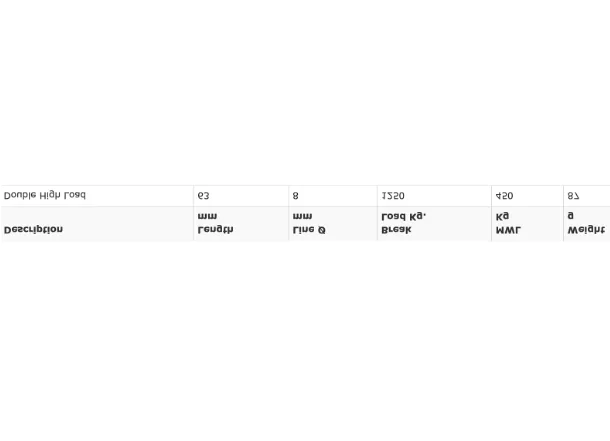Click the Kg unit of MWL

click(502, 216)
